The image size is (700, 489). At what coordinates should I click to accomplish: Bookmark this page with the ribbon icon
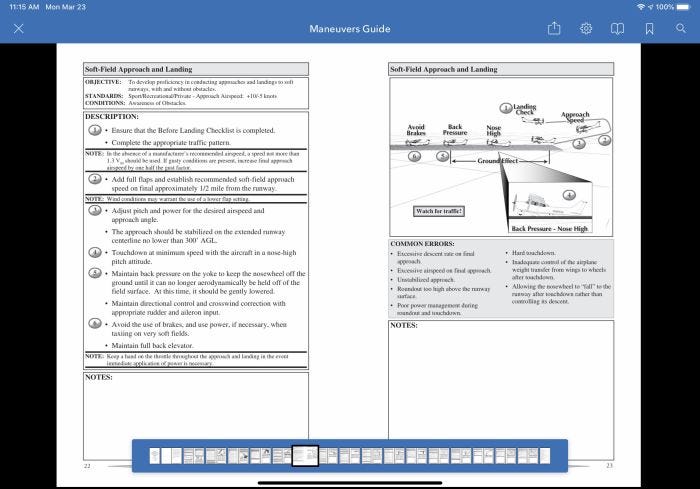click(649, 29)
